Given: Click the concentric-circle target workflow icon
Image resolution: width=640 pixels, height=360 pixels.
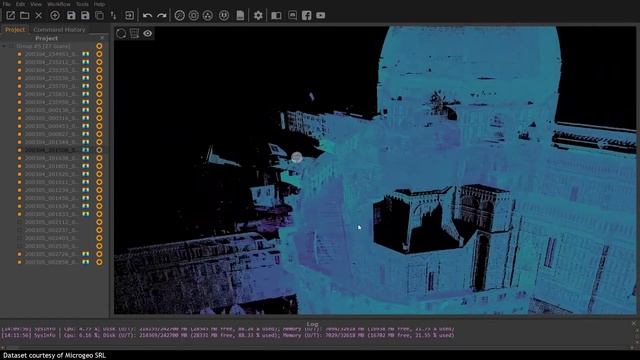Looking at the screenshot, I should 193,16.
